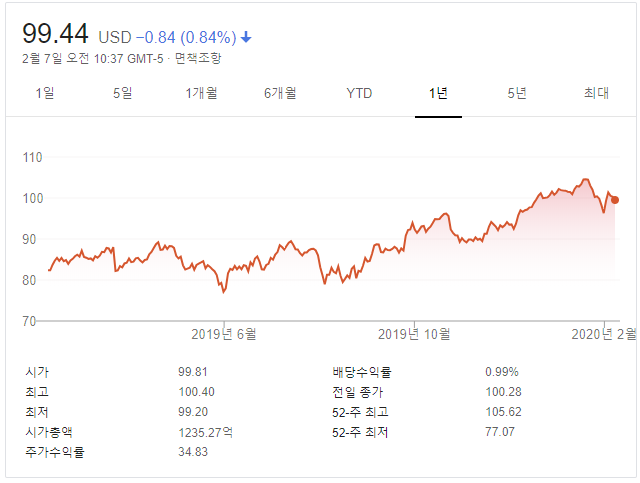
Task: Switch chart to 1개월 range
Action: tap(201, 93)
